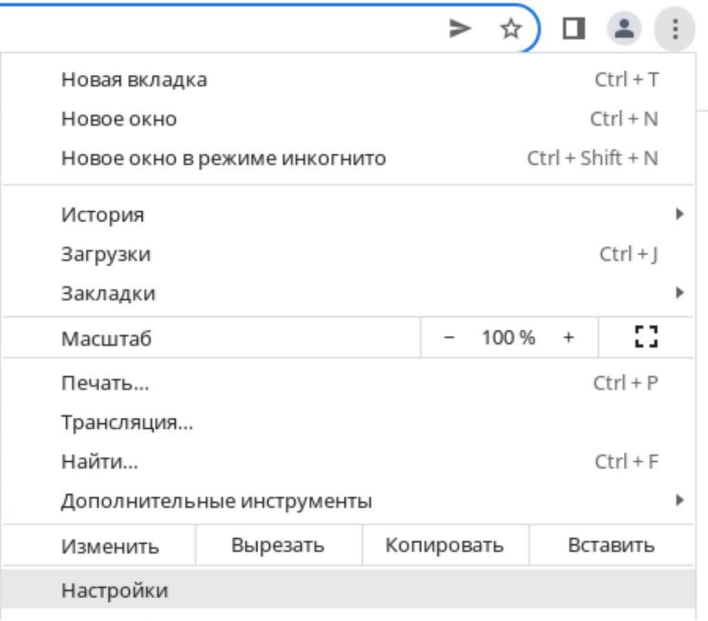Click the Копировать button
Screen dimensions: 708x621
pyautogui.click(x=445, y=545)
